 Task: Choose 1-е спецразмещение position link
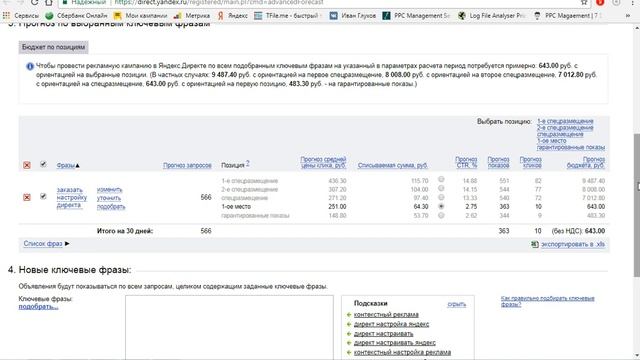(565, 121)
